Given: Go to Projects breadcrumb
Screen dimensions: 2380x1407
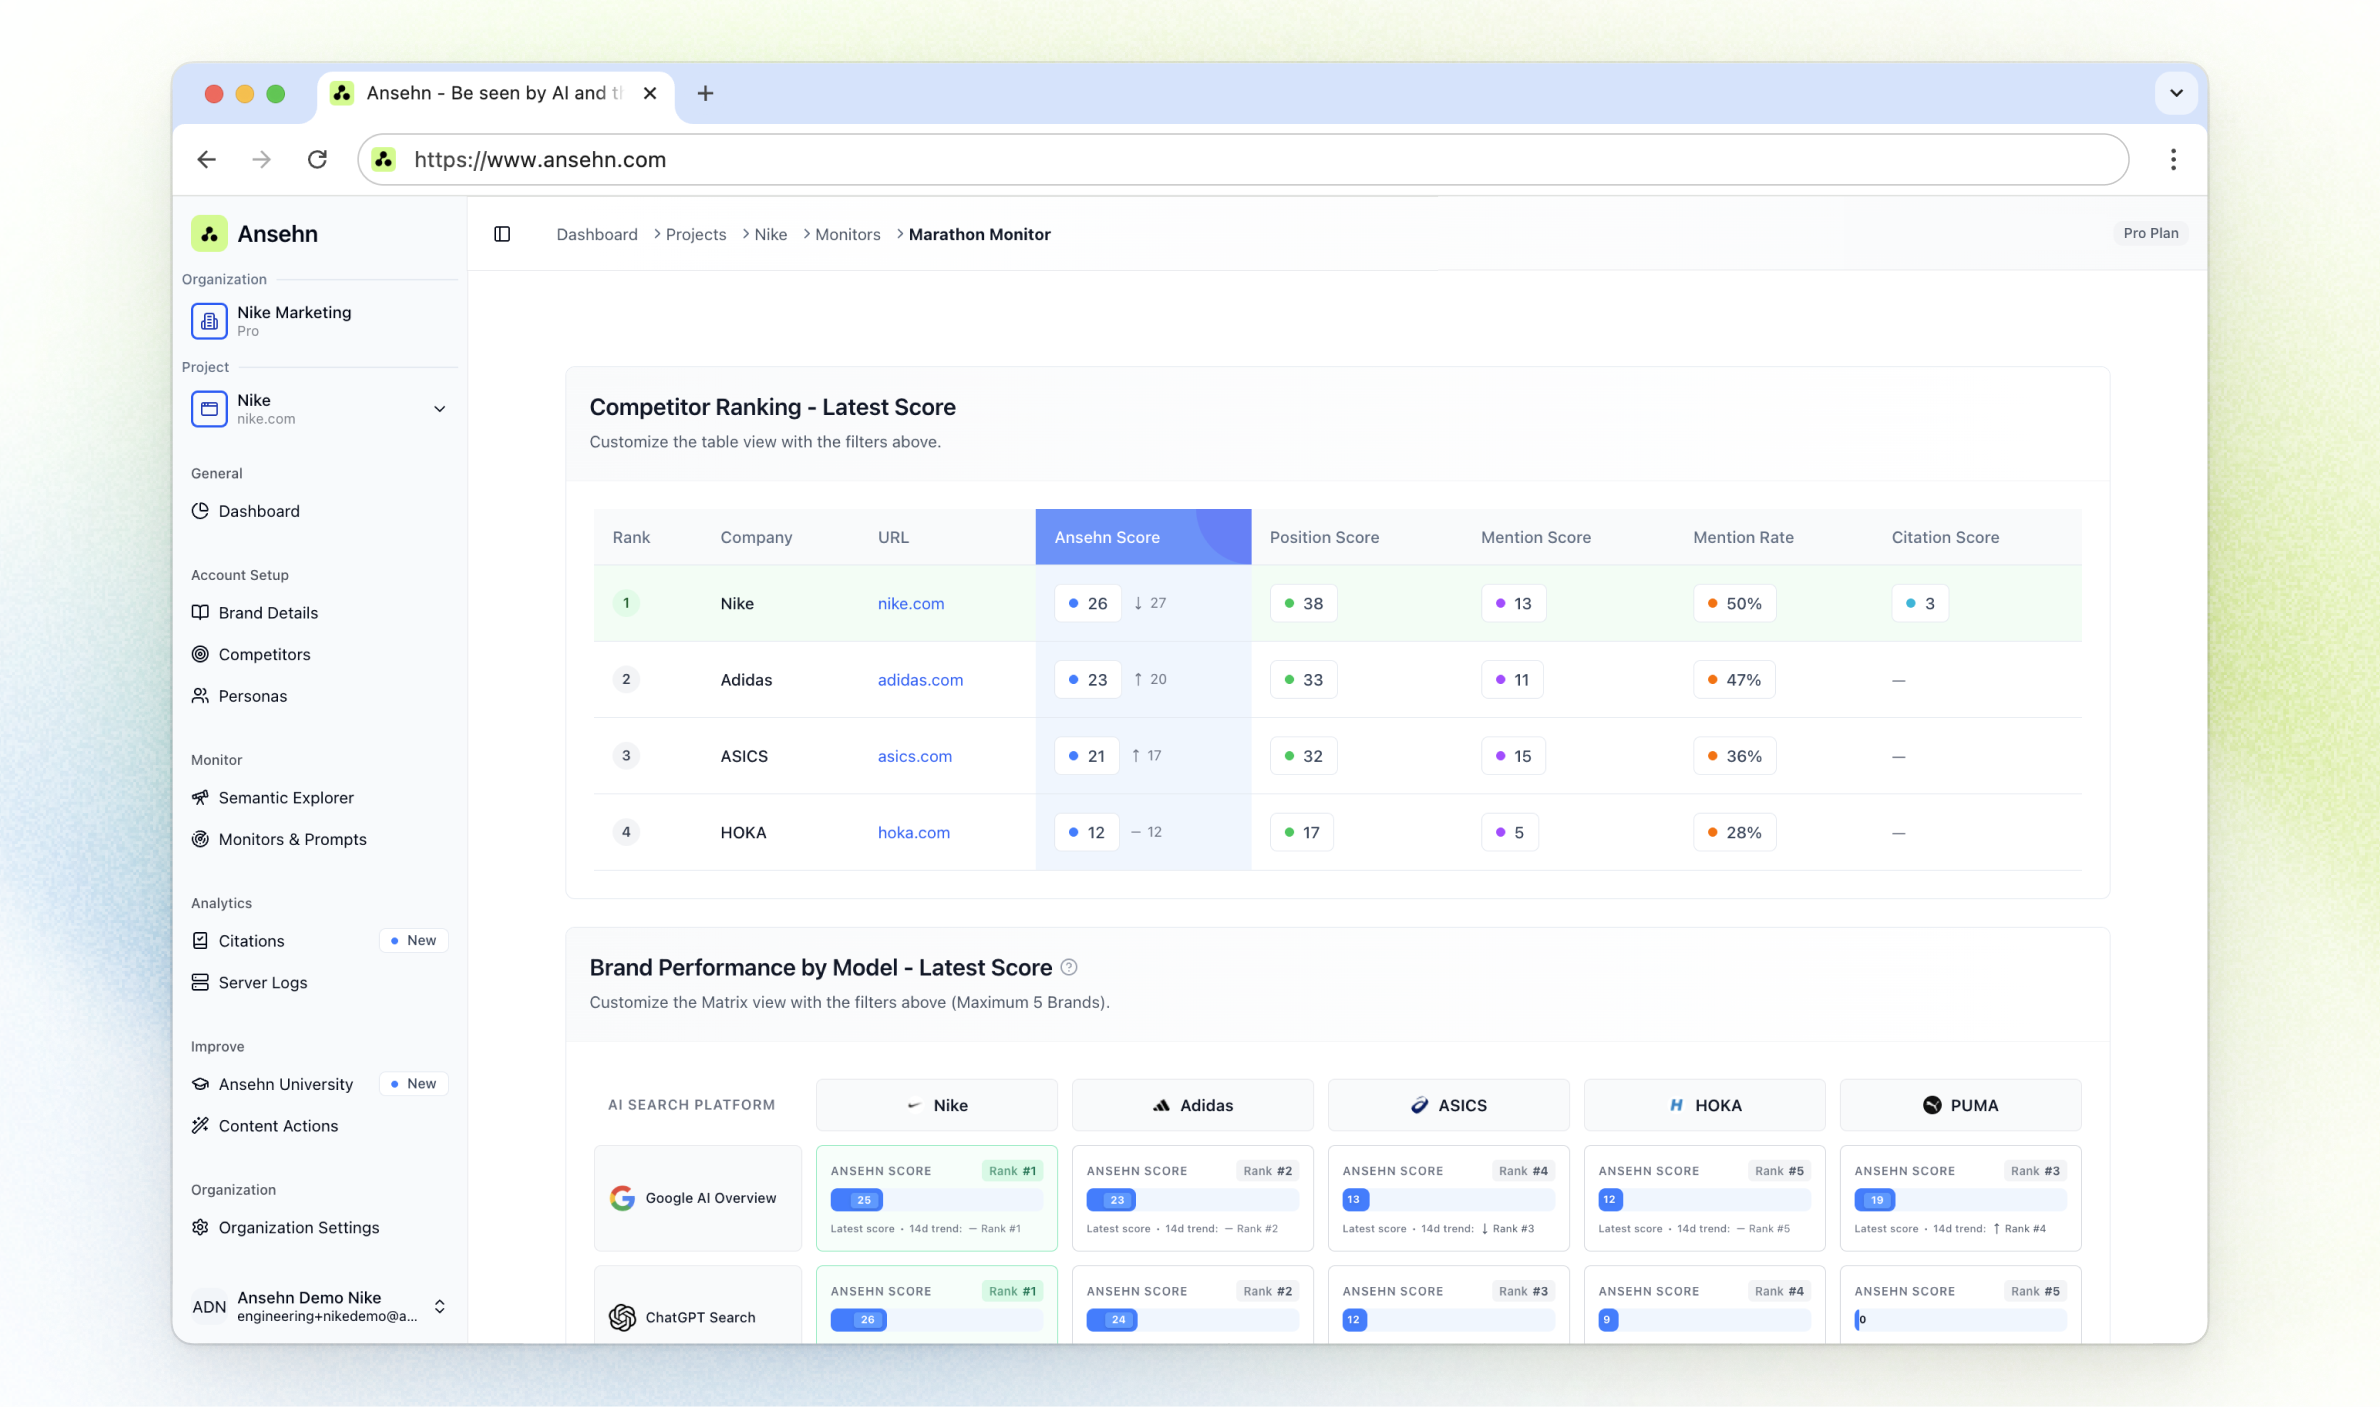Looking at the screenshot, I should tap(695, 234).
